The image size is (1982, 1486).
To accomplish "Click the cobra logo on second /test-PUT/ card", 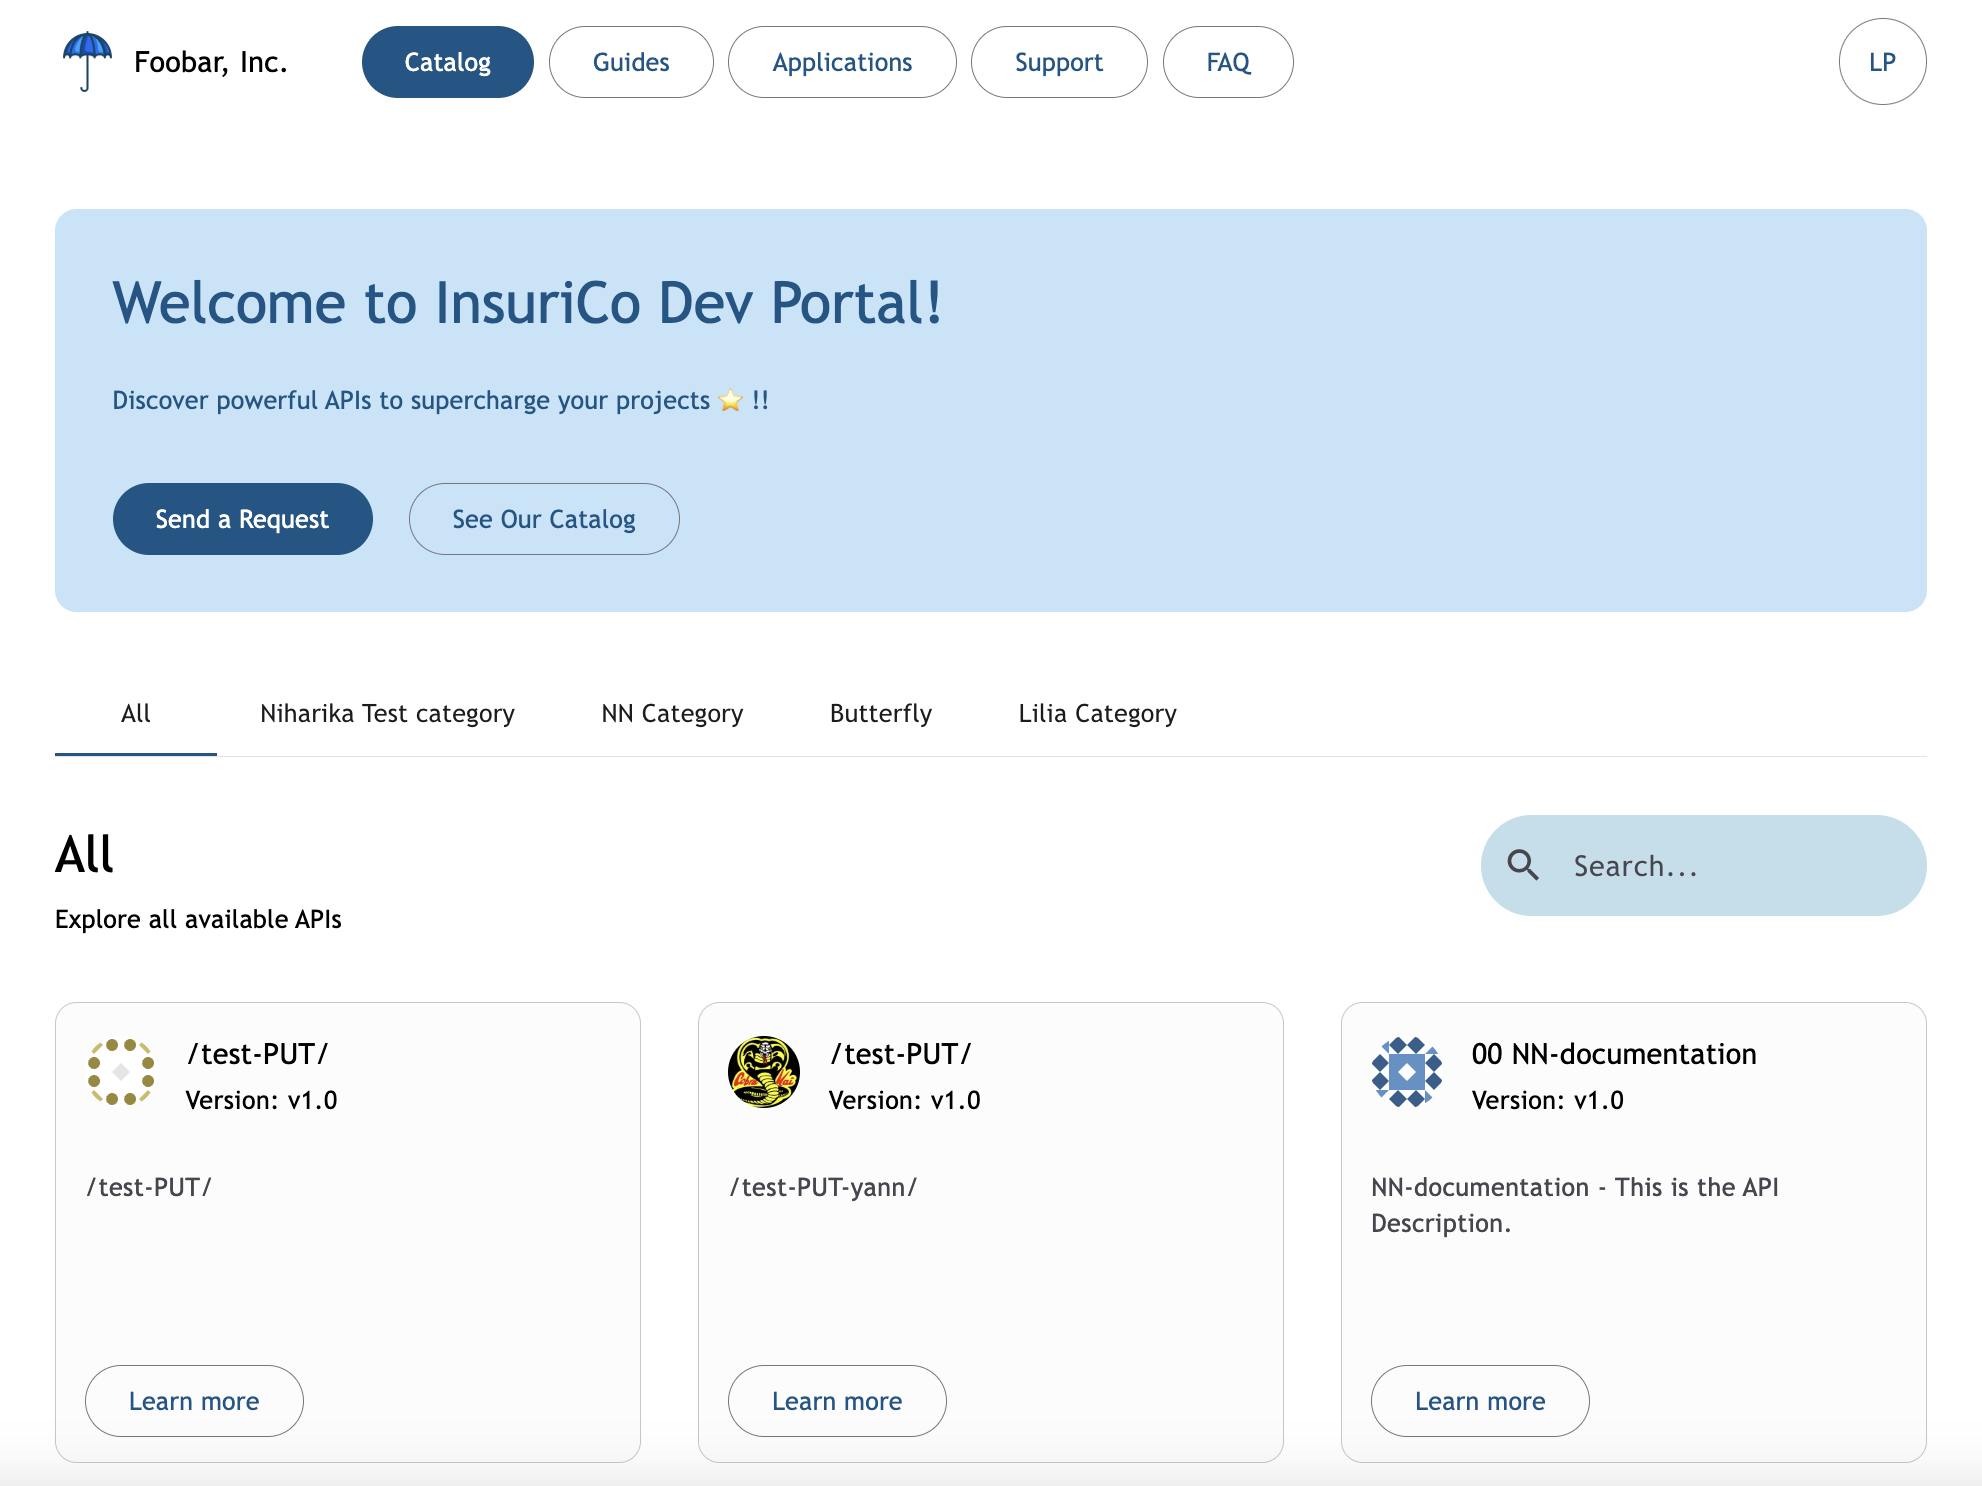I will [764, 1072].
